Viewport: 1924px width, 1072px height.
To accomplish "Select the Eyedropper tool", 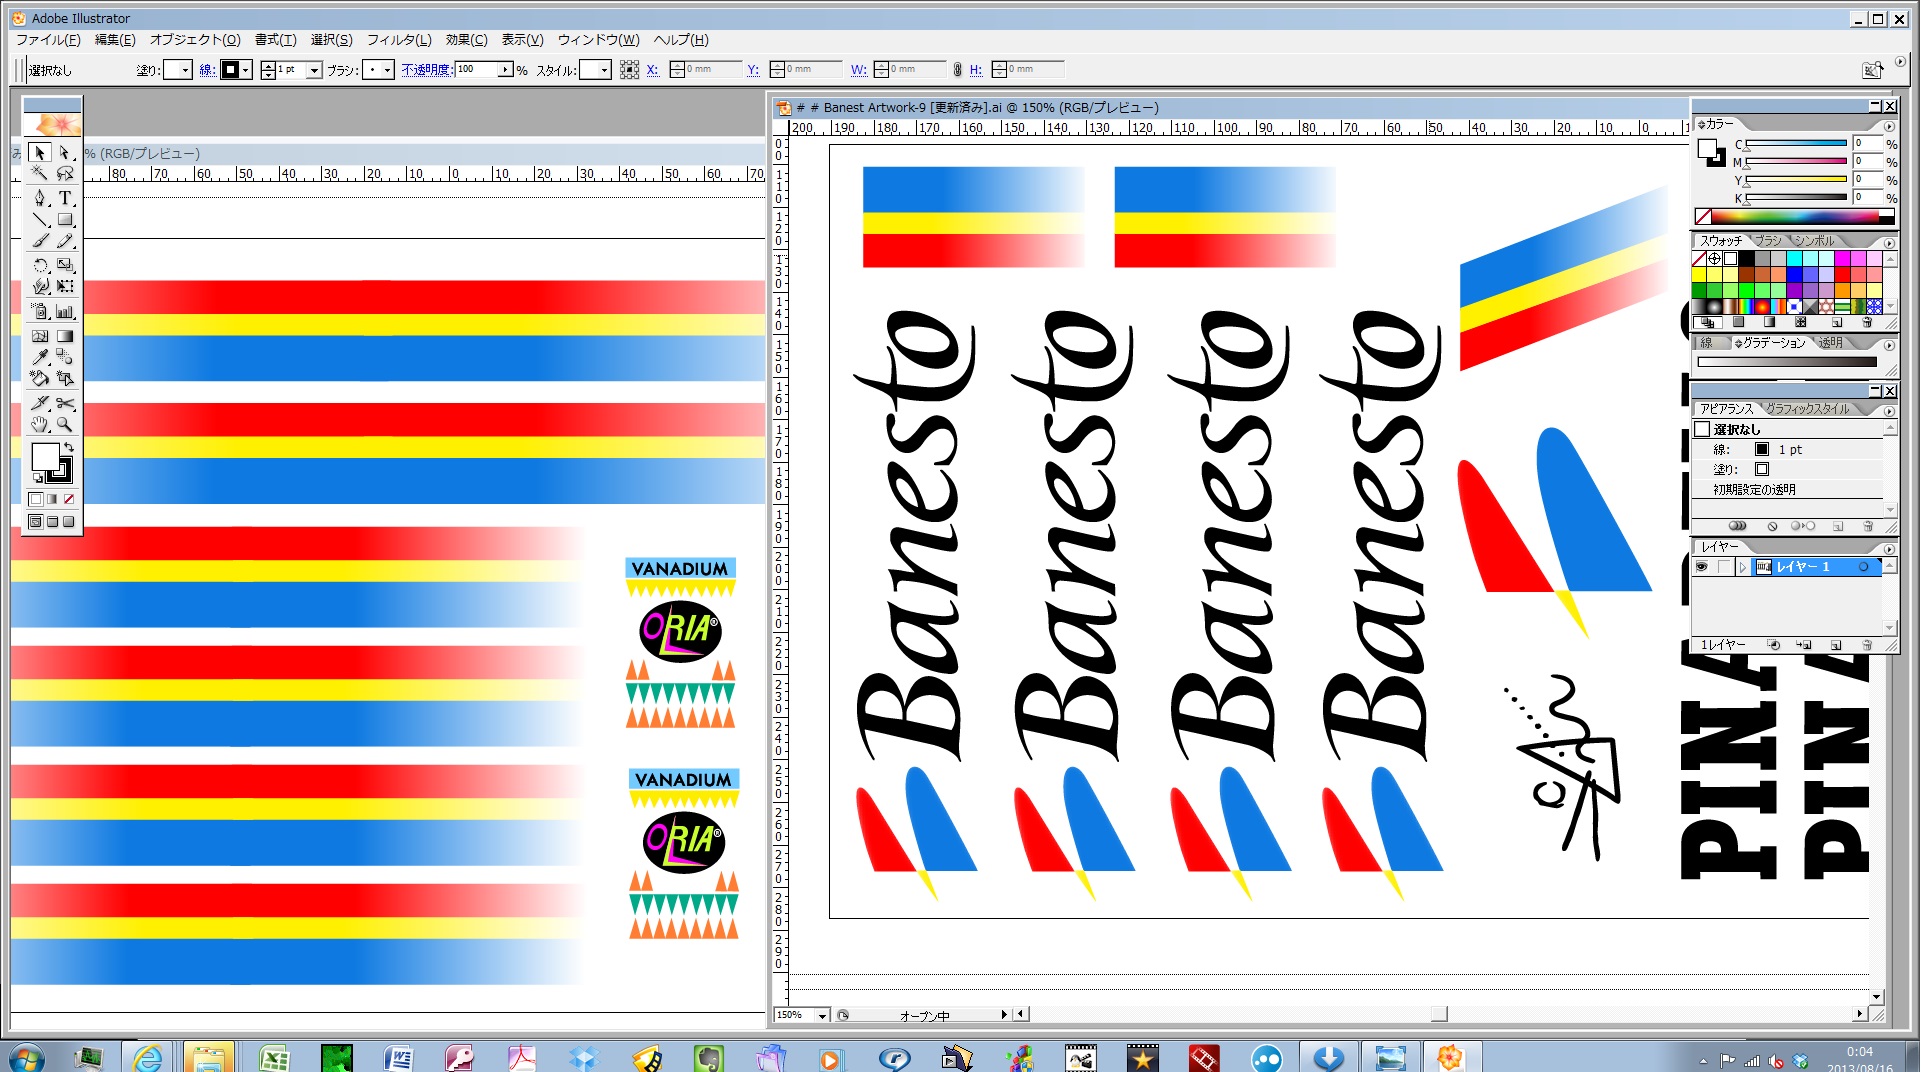I will tap(39, 357).
